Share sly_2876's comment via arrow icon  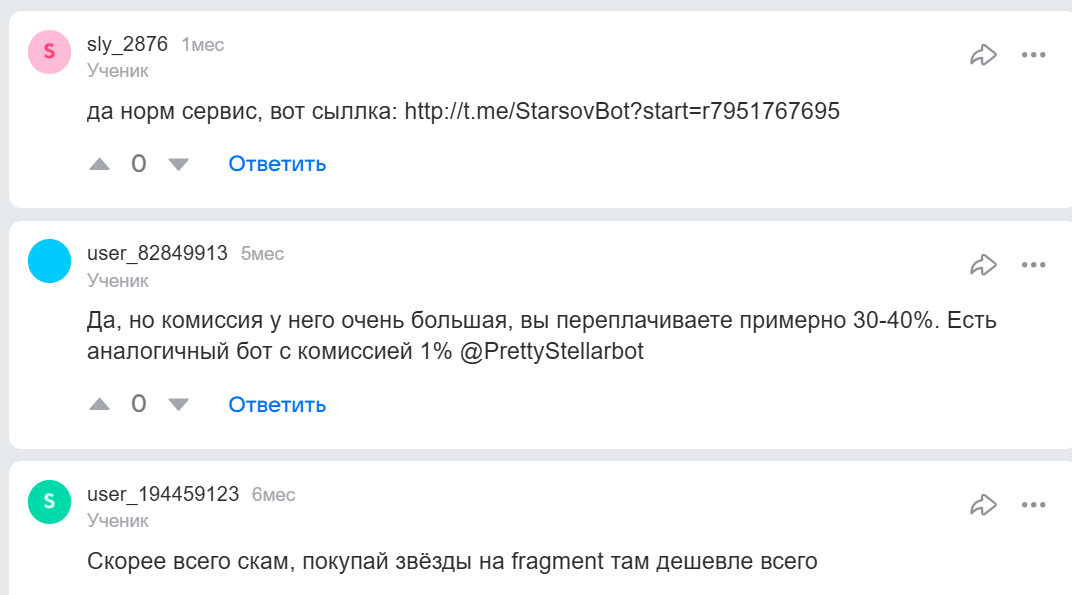tap(984, 55)
